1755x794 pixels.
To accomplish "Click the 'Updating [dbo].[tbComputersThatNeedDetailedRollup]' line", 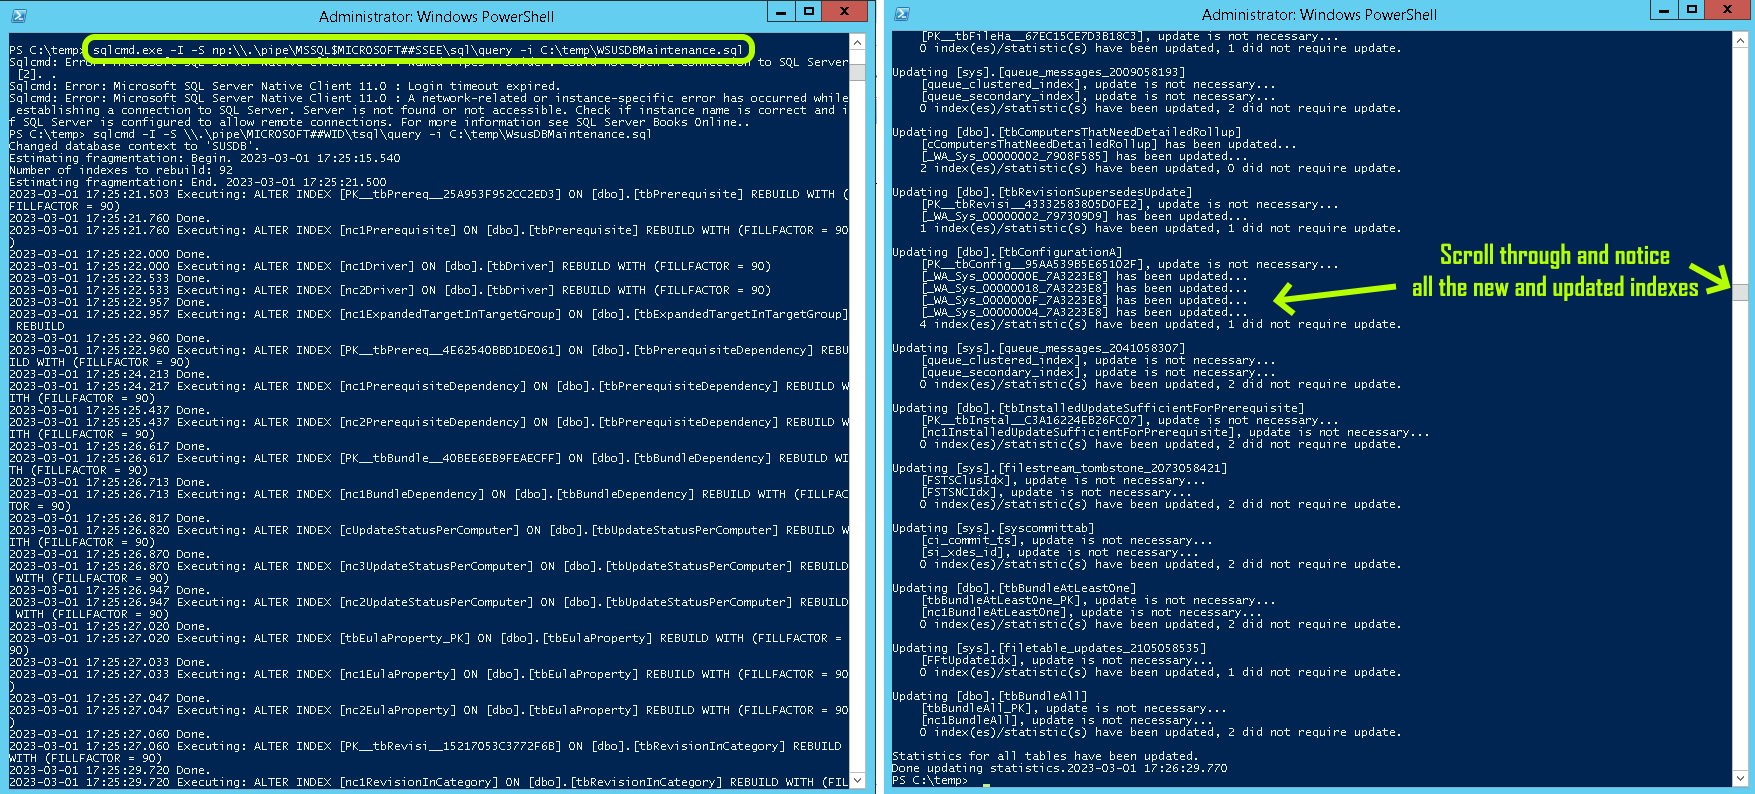I will [x=1066, y=132].
